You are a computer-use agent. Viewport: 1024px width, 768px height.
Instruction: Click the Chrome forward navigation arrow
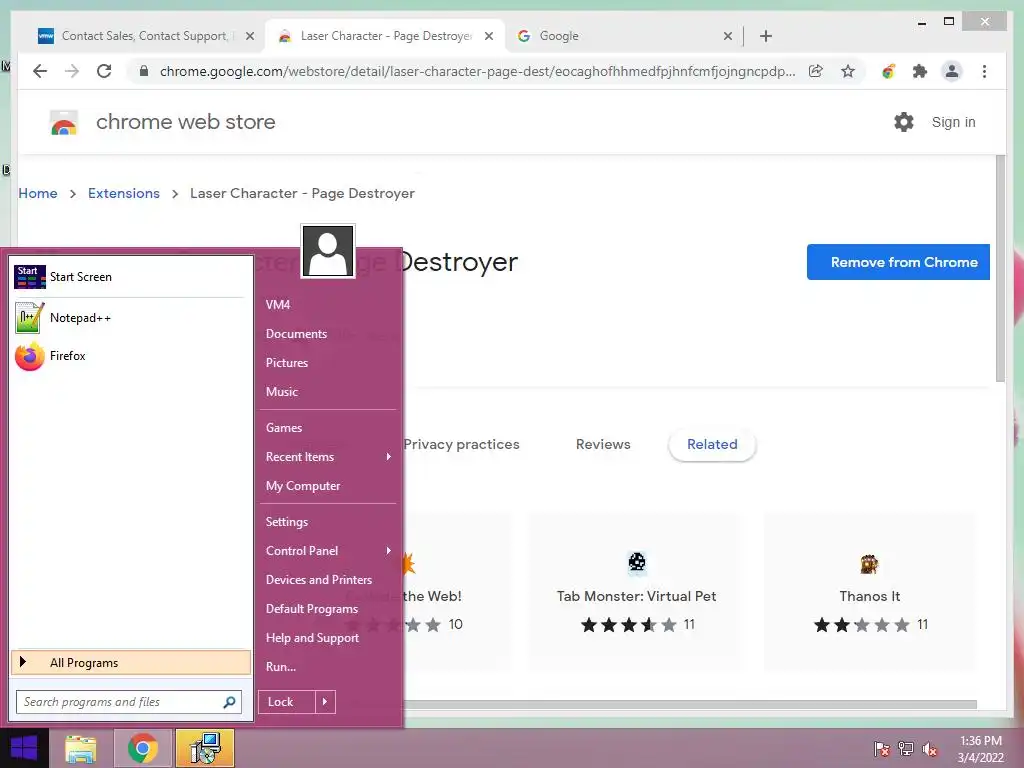[x=72, y=71]
